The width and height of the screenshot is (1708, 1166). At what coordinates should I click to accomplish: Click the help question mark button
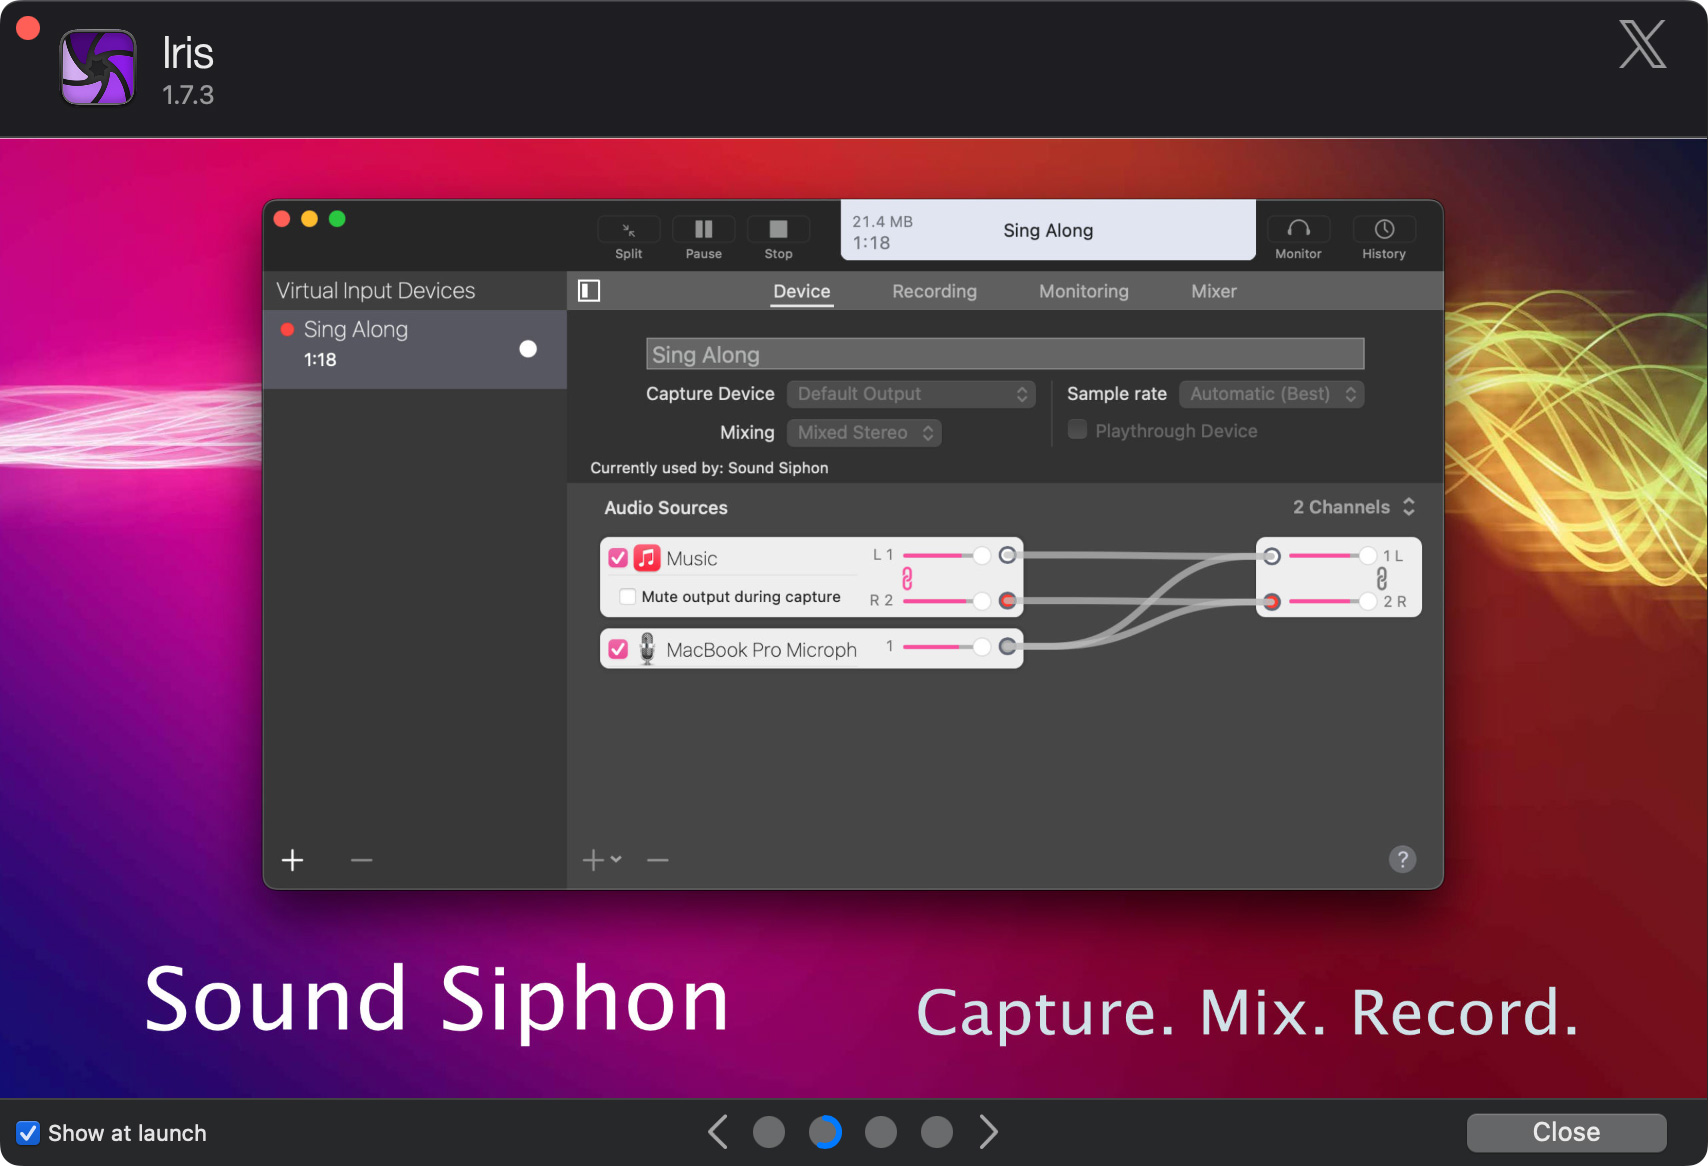coord(1402,859)
